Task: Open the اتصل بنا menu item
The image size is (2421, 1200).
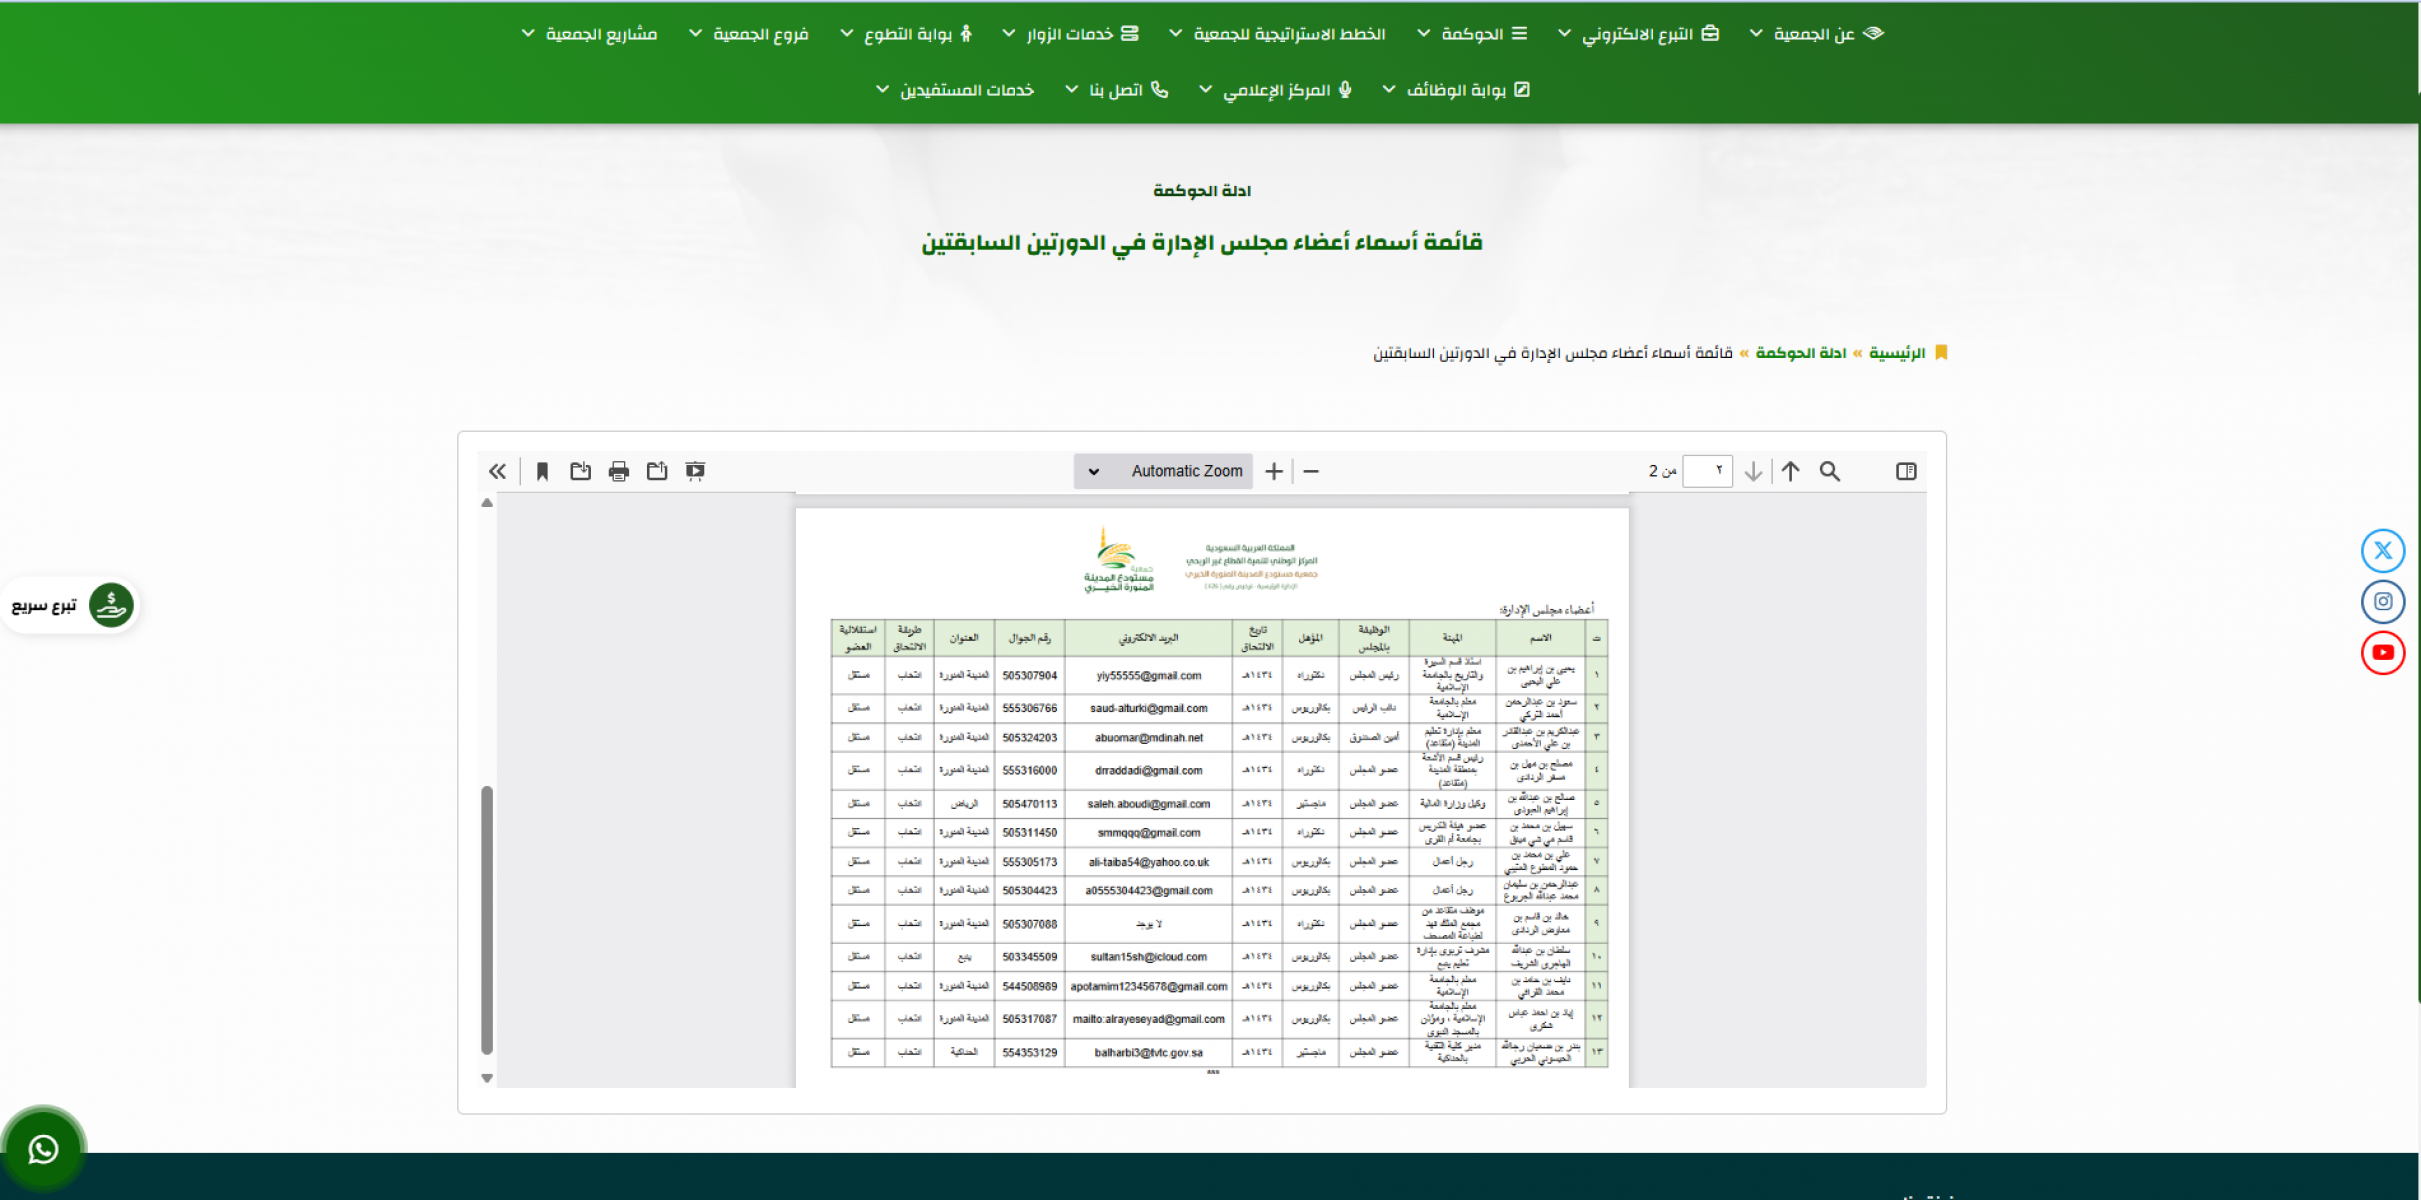Action: click(x=1116, y=90)
